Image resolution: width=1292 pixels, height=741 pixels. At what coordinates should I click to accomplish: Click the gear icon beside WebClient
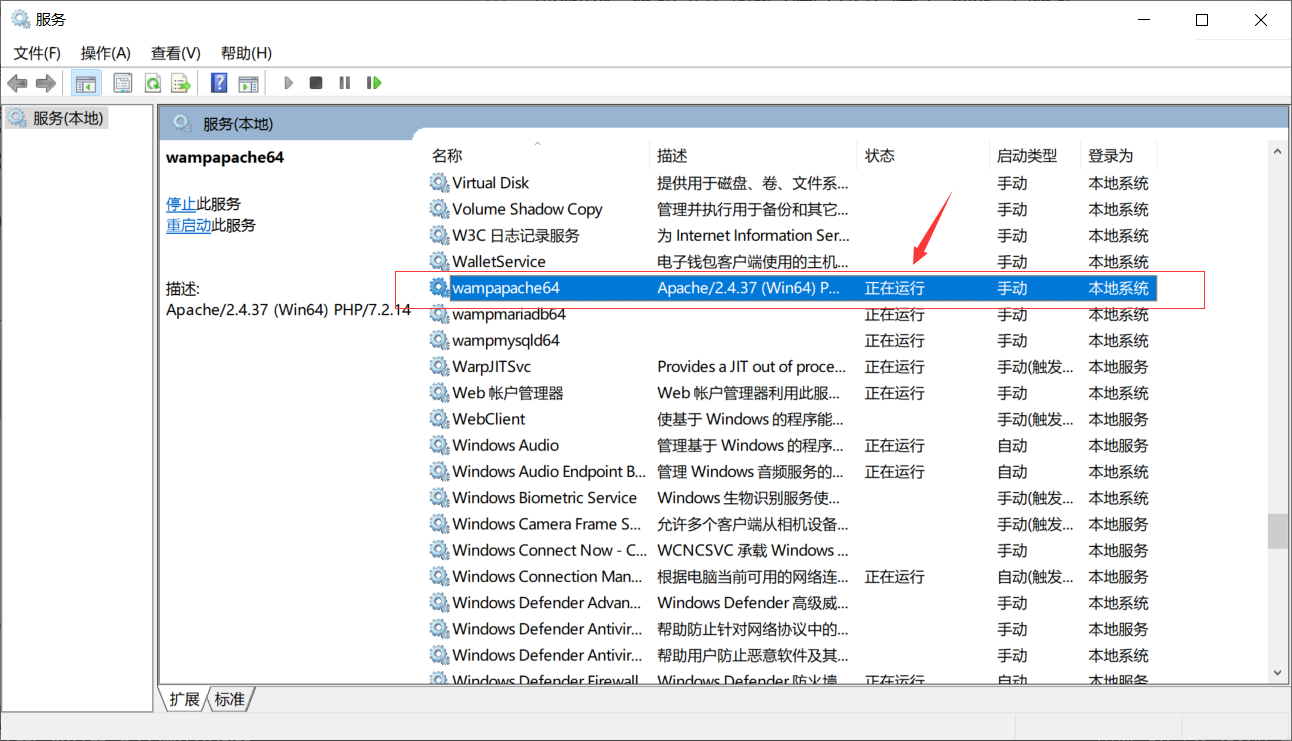pos(439,419)
